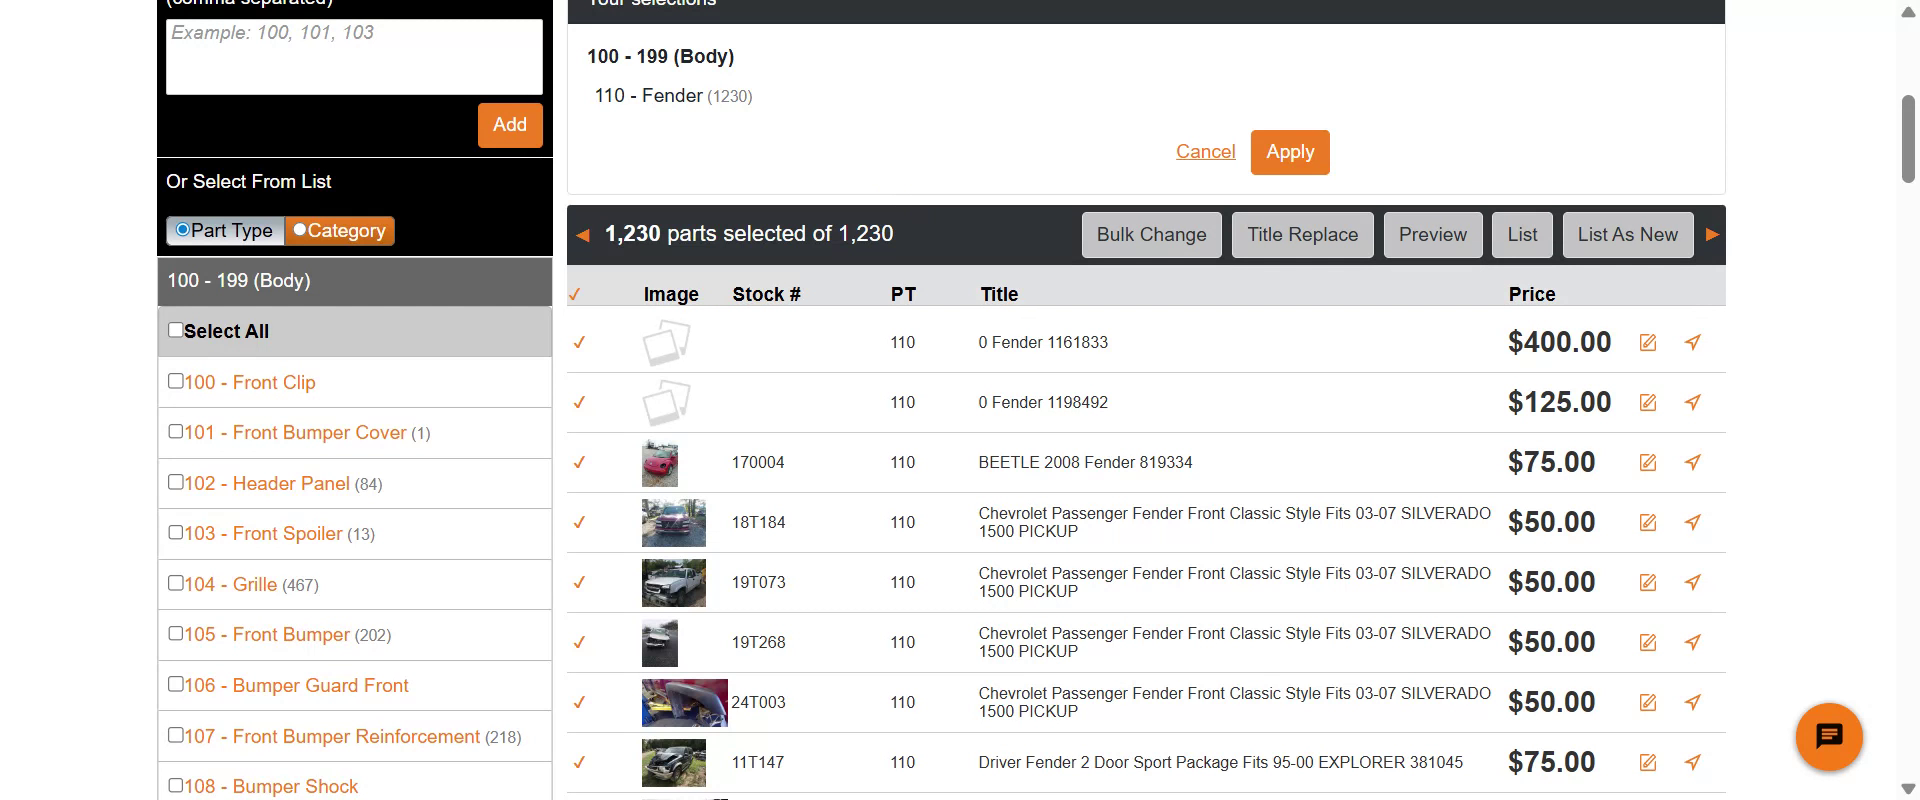Toggle checkmark for 0 Fender 1161833 row
Image resolution: width=1920 pixels, height=800 pixels.
pos(579,343)
